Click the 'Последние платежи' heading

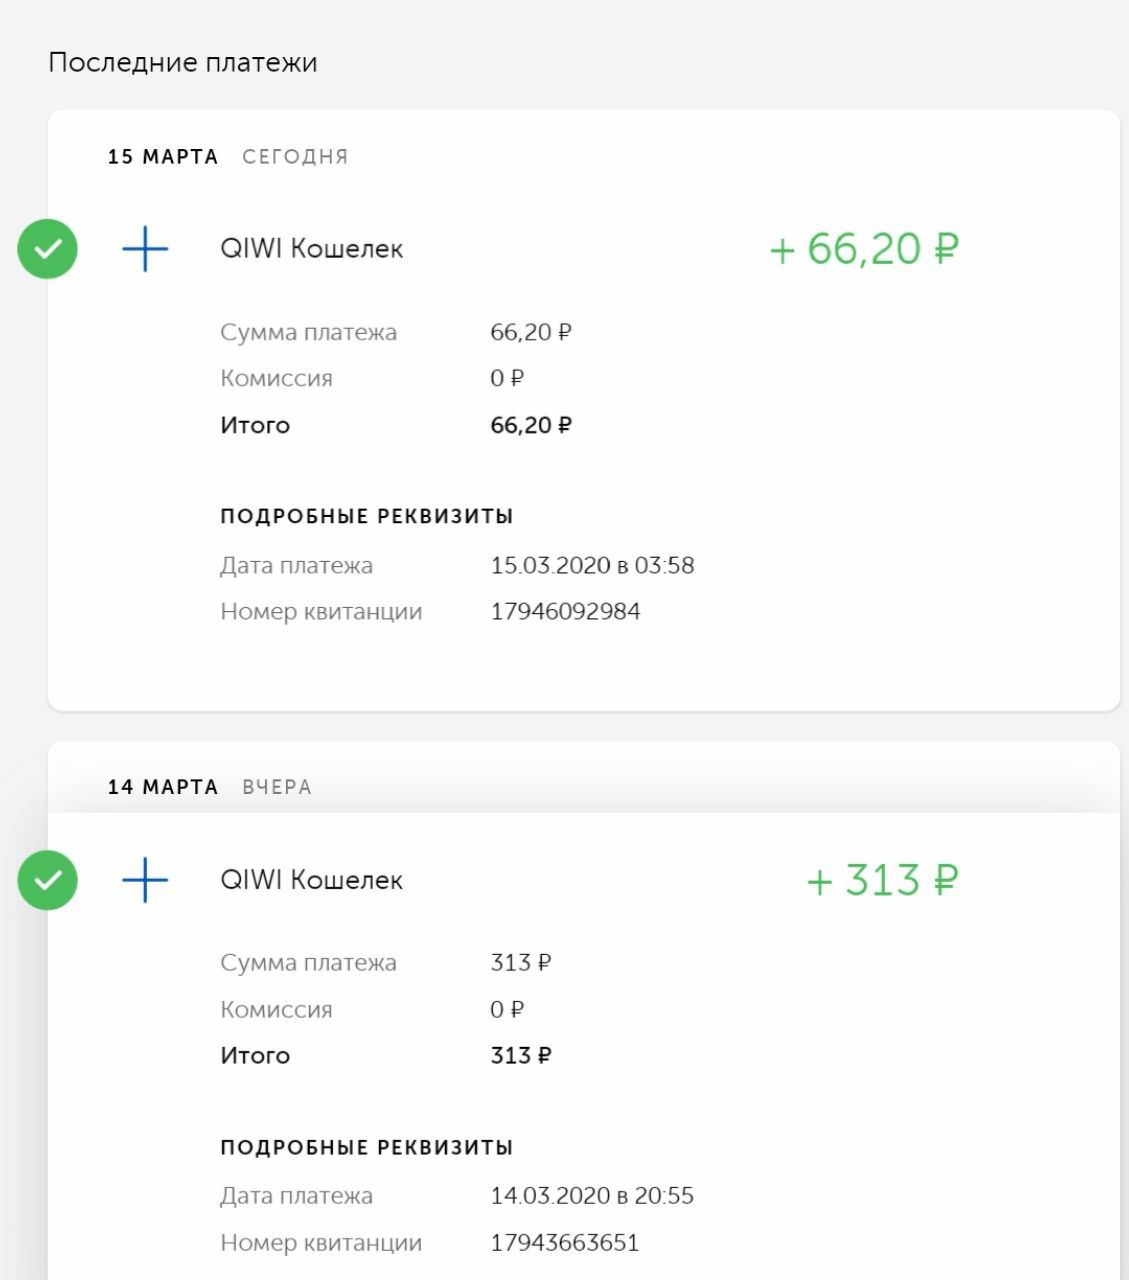(x=183, y=63)
